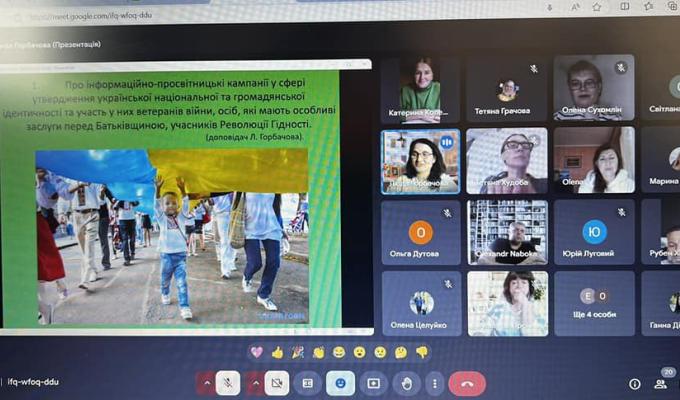Open the 'Ще 4 особи' more participants tile
Image resolution: width=680 pixels, height=400 pixels.
595,304
